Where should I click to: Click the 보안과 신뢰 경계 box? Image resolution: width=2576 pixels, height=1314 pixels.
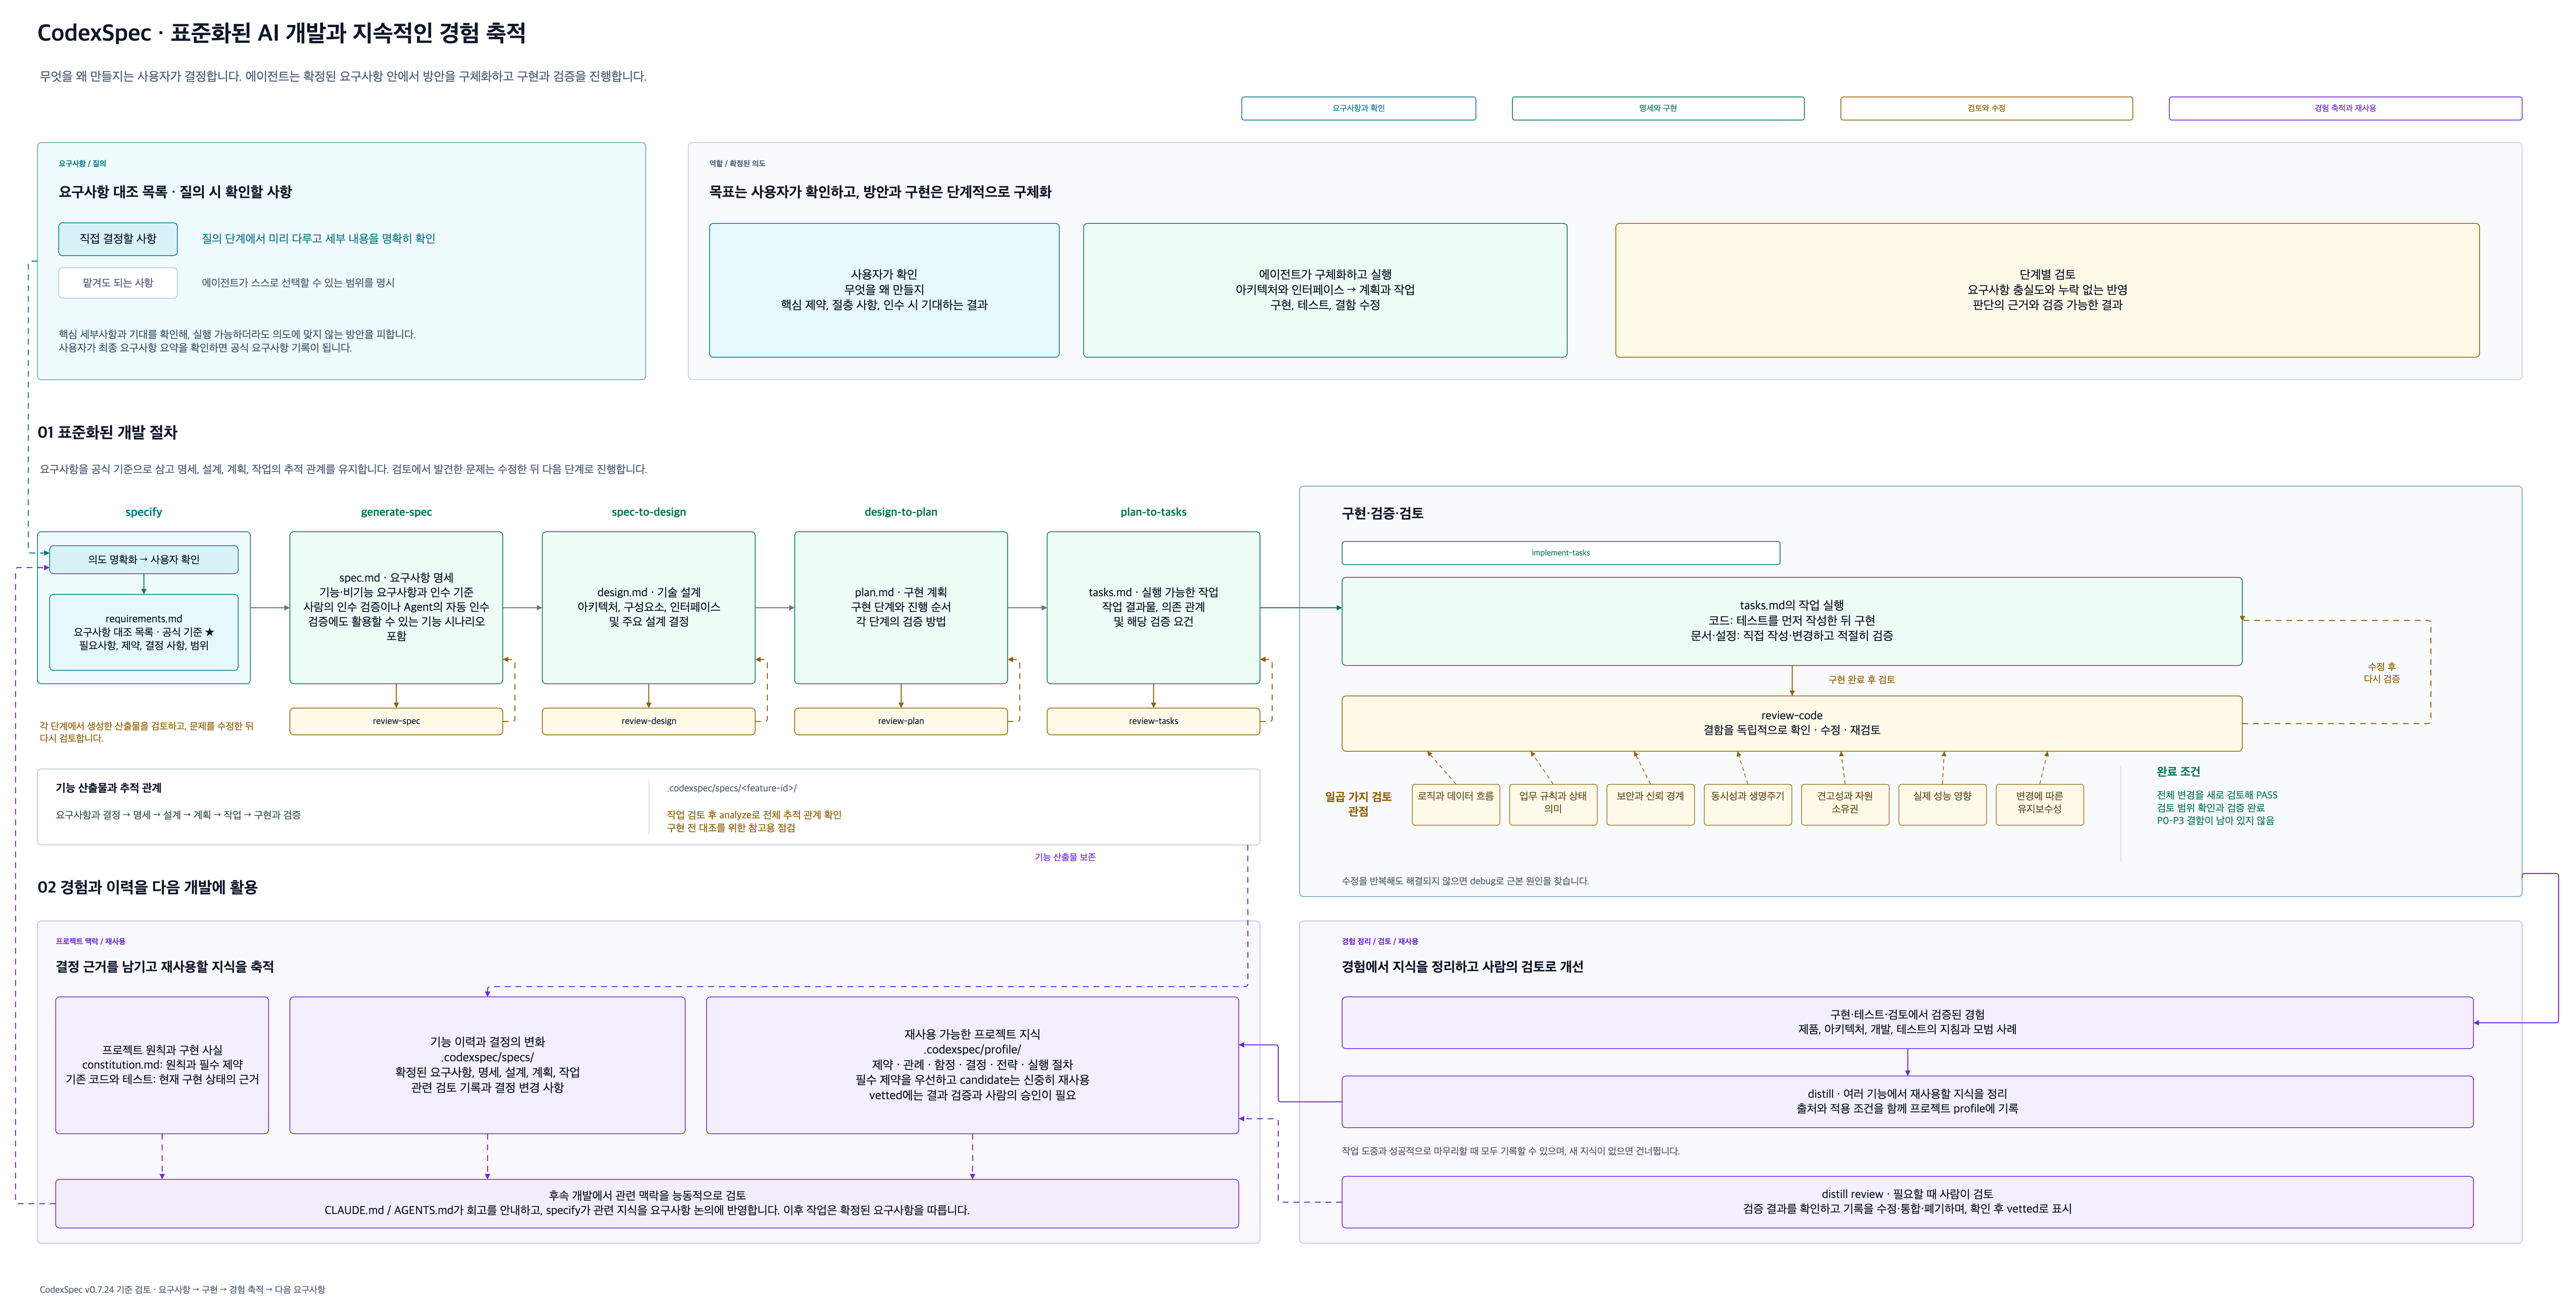pyautogui.click(x=1650, y=805)
